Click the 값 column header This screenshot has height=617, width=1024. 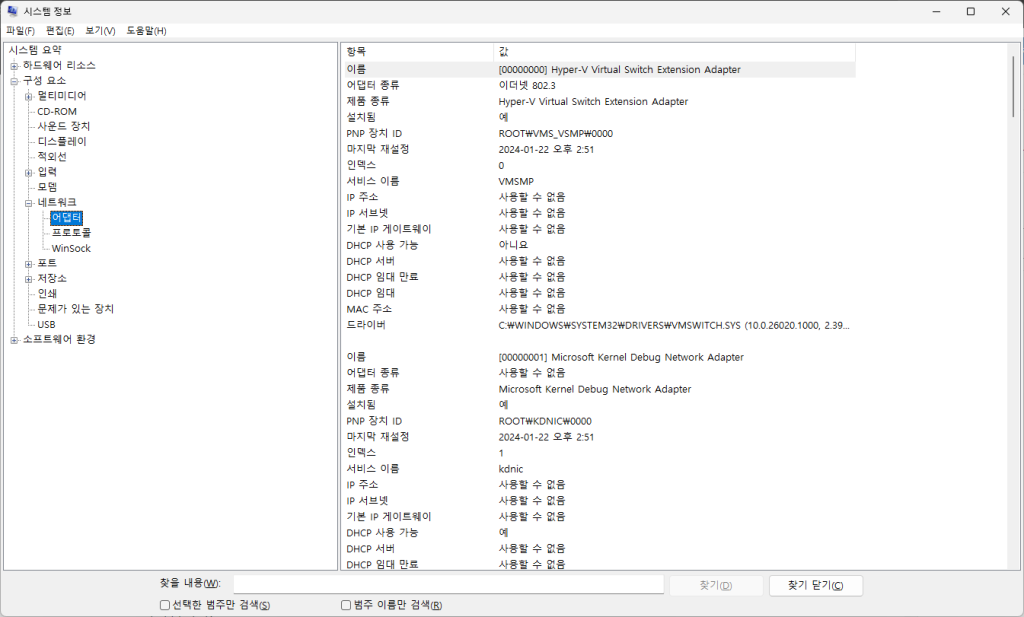click(675, 52)
